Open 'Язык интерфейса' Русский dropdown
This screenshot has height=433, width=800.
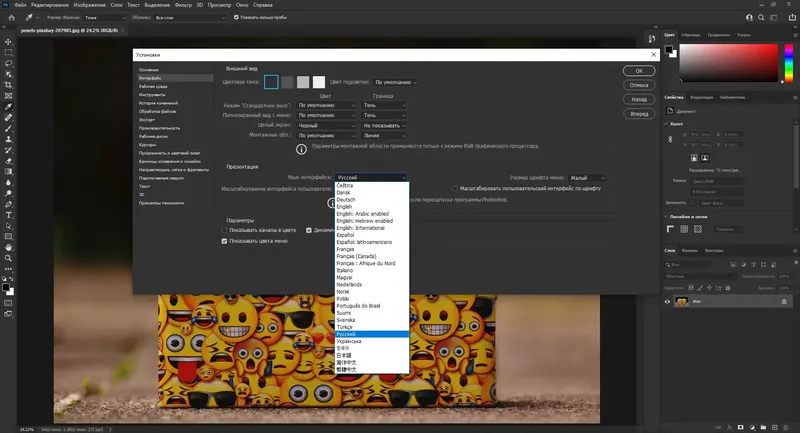[x=371, y=177]
